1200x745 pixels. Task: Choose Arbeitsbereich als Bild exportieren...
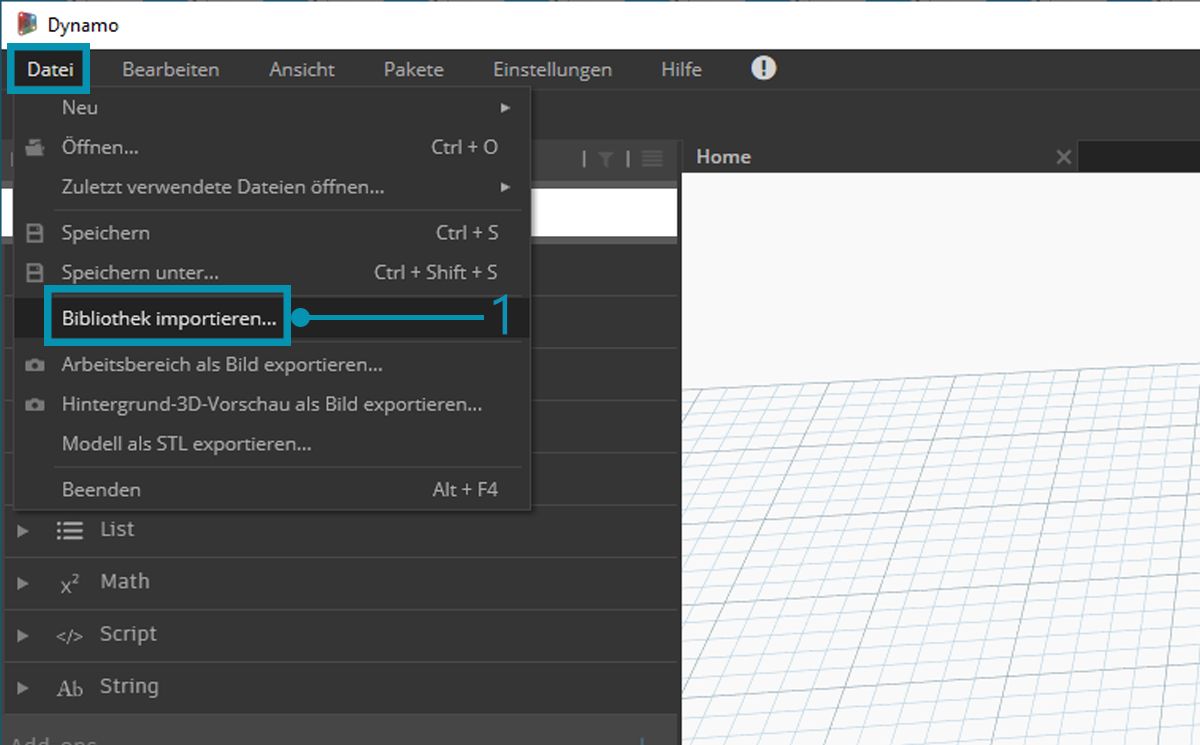(272, 365)
